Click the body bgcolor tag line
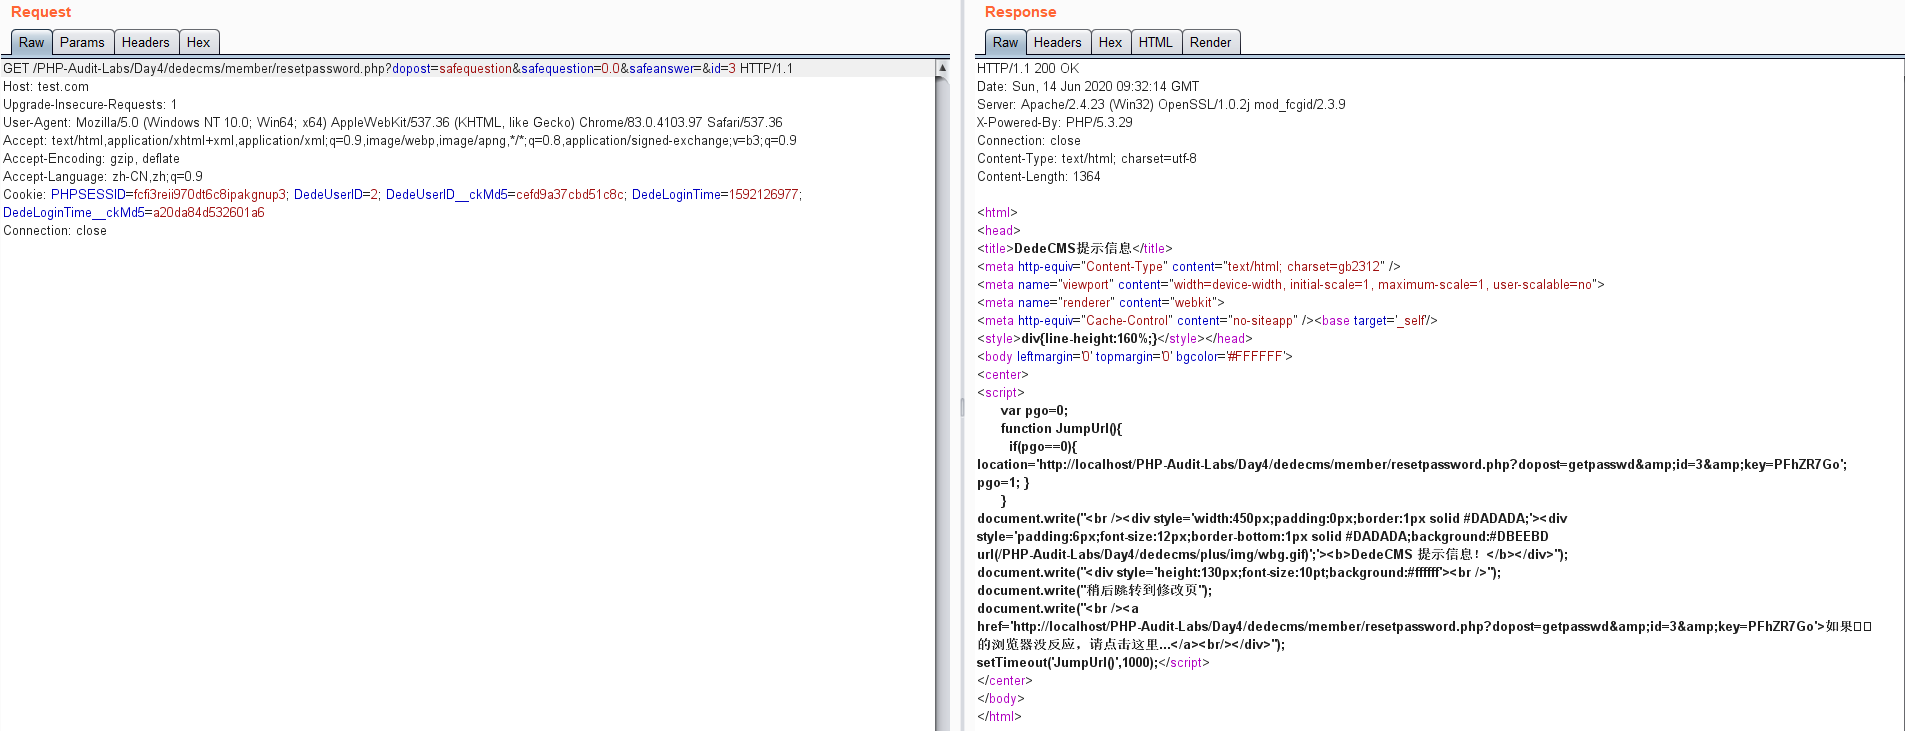The width and height of the screenshot is (1905, 731). click(x=1135, y=357)
